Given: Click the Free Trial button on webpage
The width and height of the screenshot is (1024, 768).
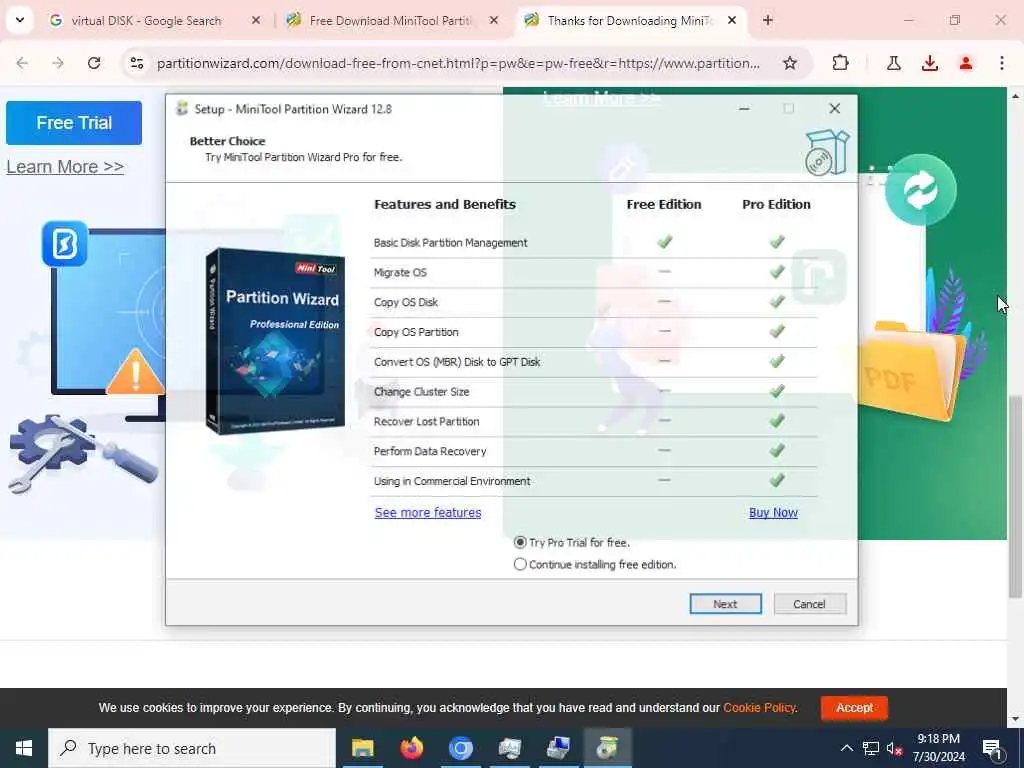Looking at the screenshot, I should pos(74,123).
